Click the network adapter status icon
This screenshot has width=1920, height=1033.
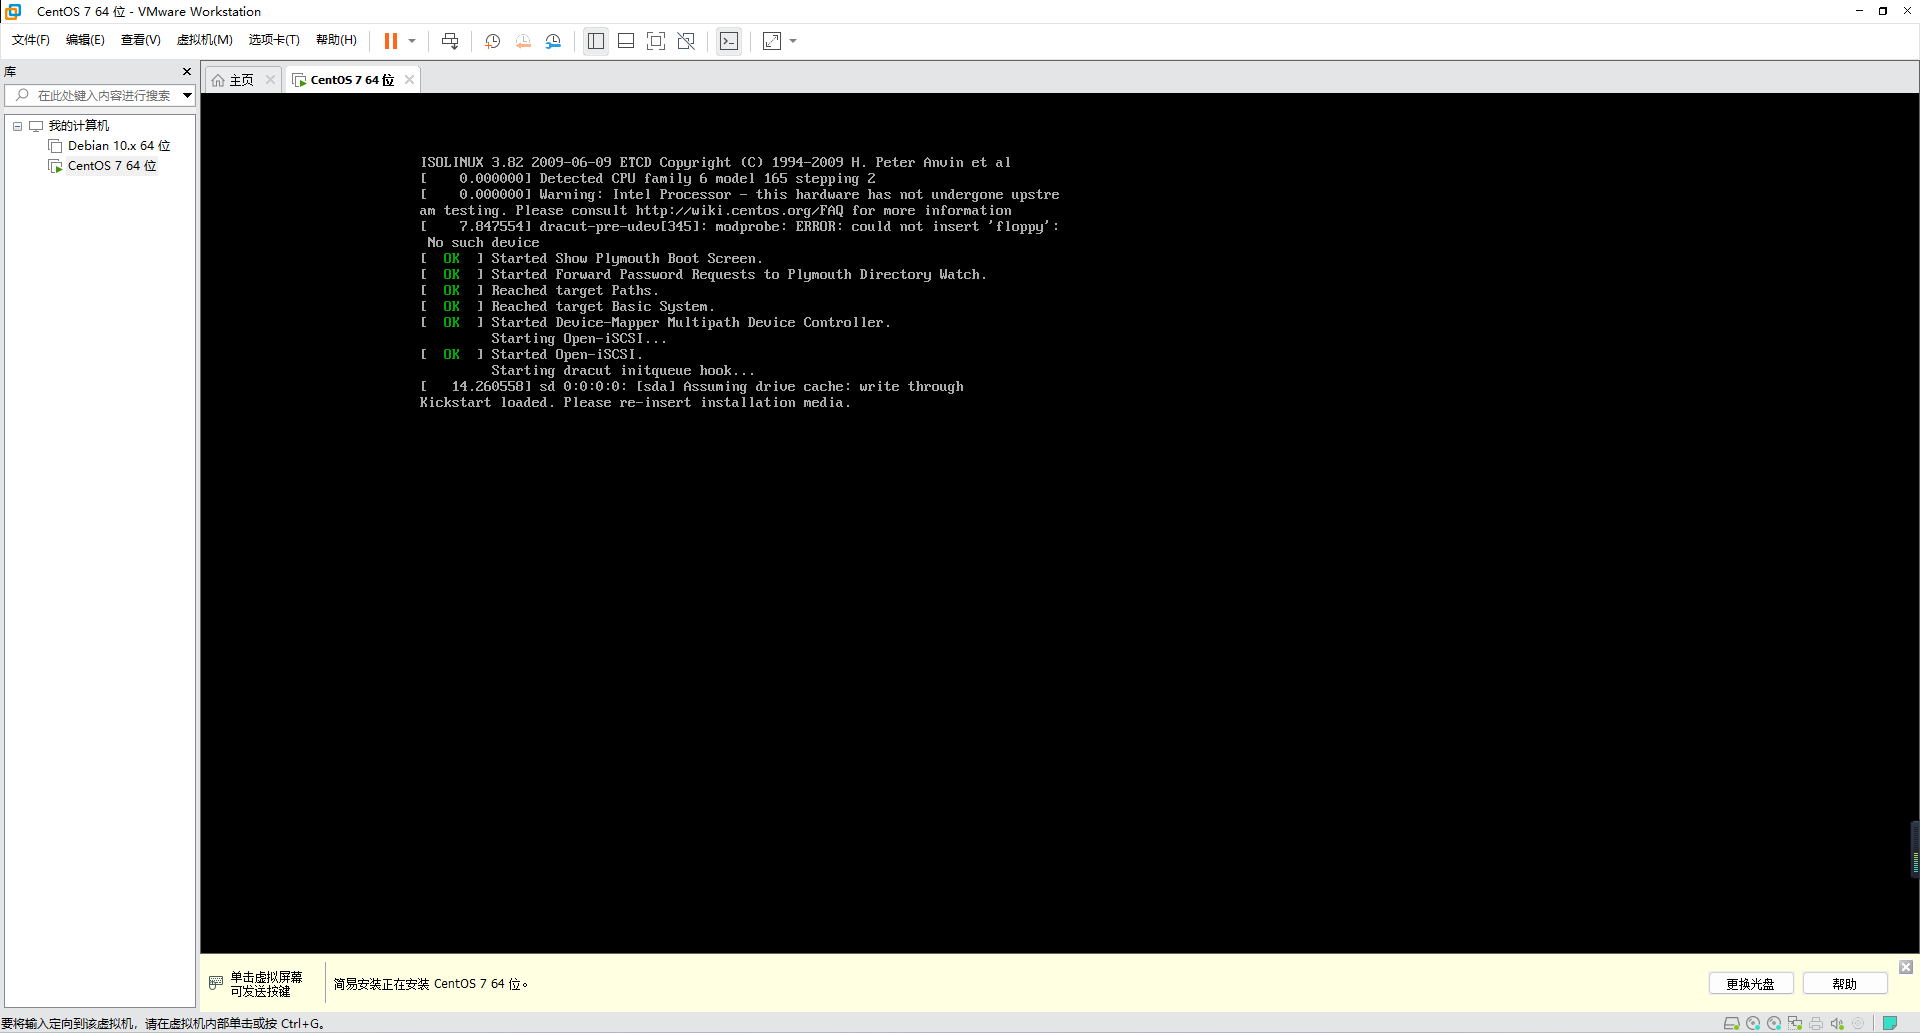(x=1795, y=1023)
